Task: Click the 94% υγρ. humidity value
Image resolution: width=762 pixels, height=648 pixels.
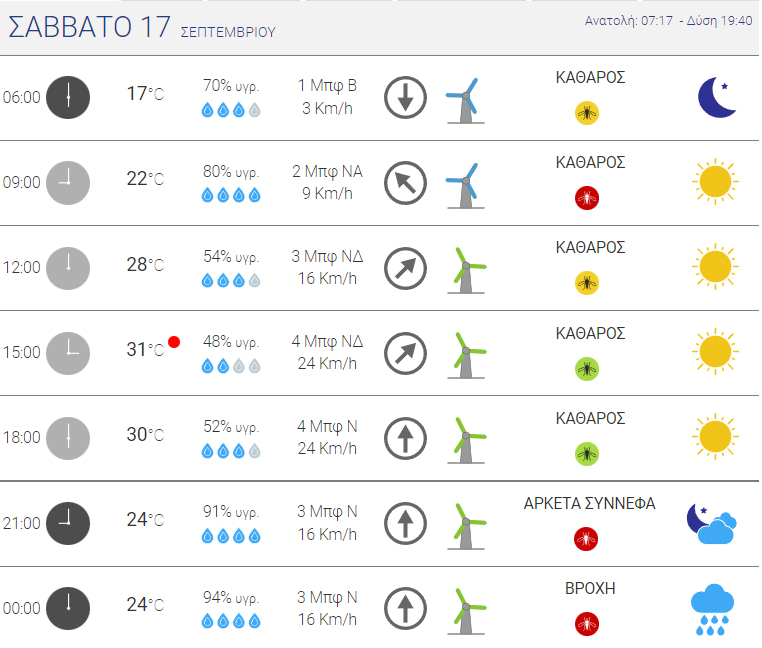Action: [x=231, y=597]
